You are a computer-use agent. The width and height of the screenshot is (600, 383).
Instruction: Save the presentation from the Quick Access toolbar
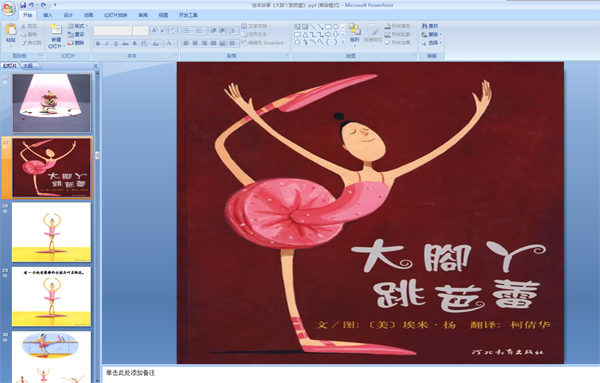[x=23, y=5]
